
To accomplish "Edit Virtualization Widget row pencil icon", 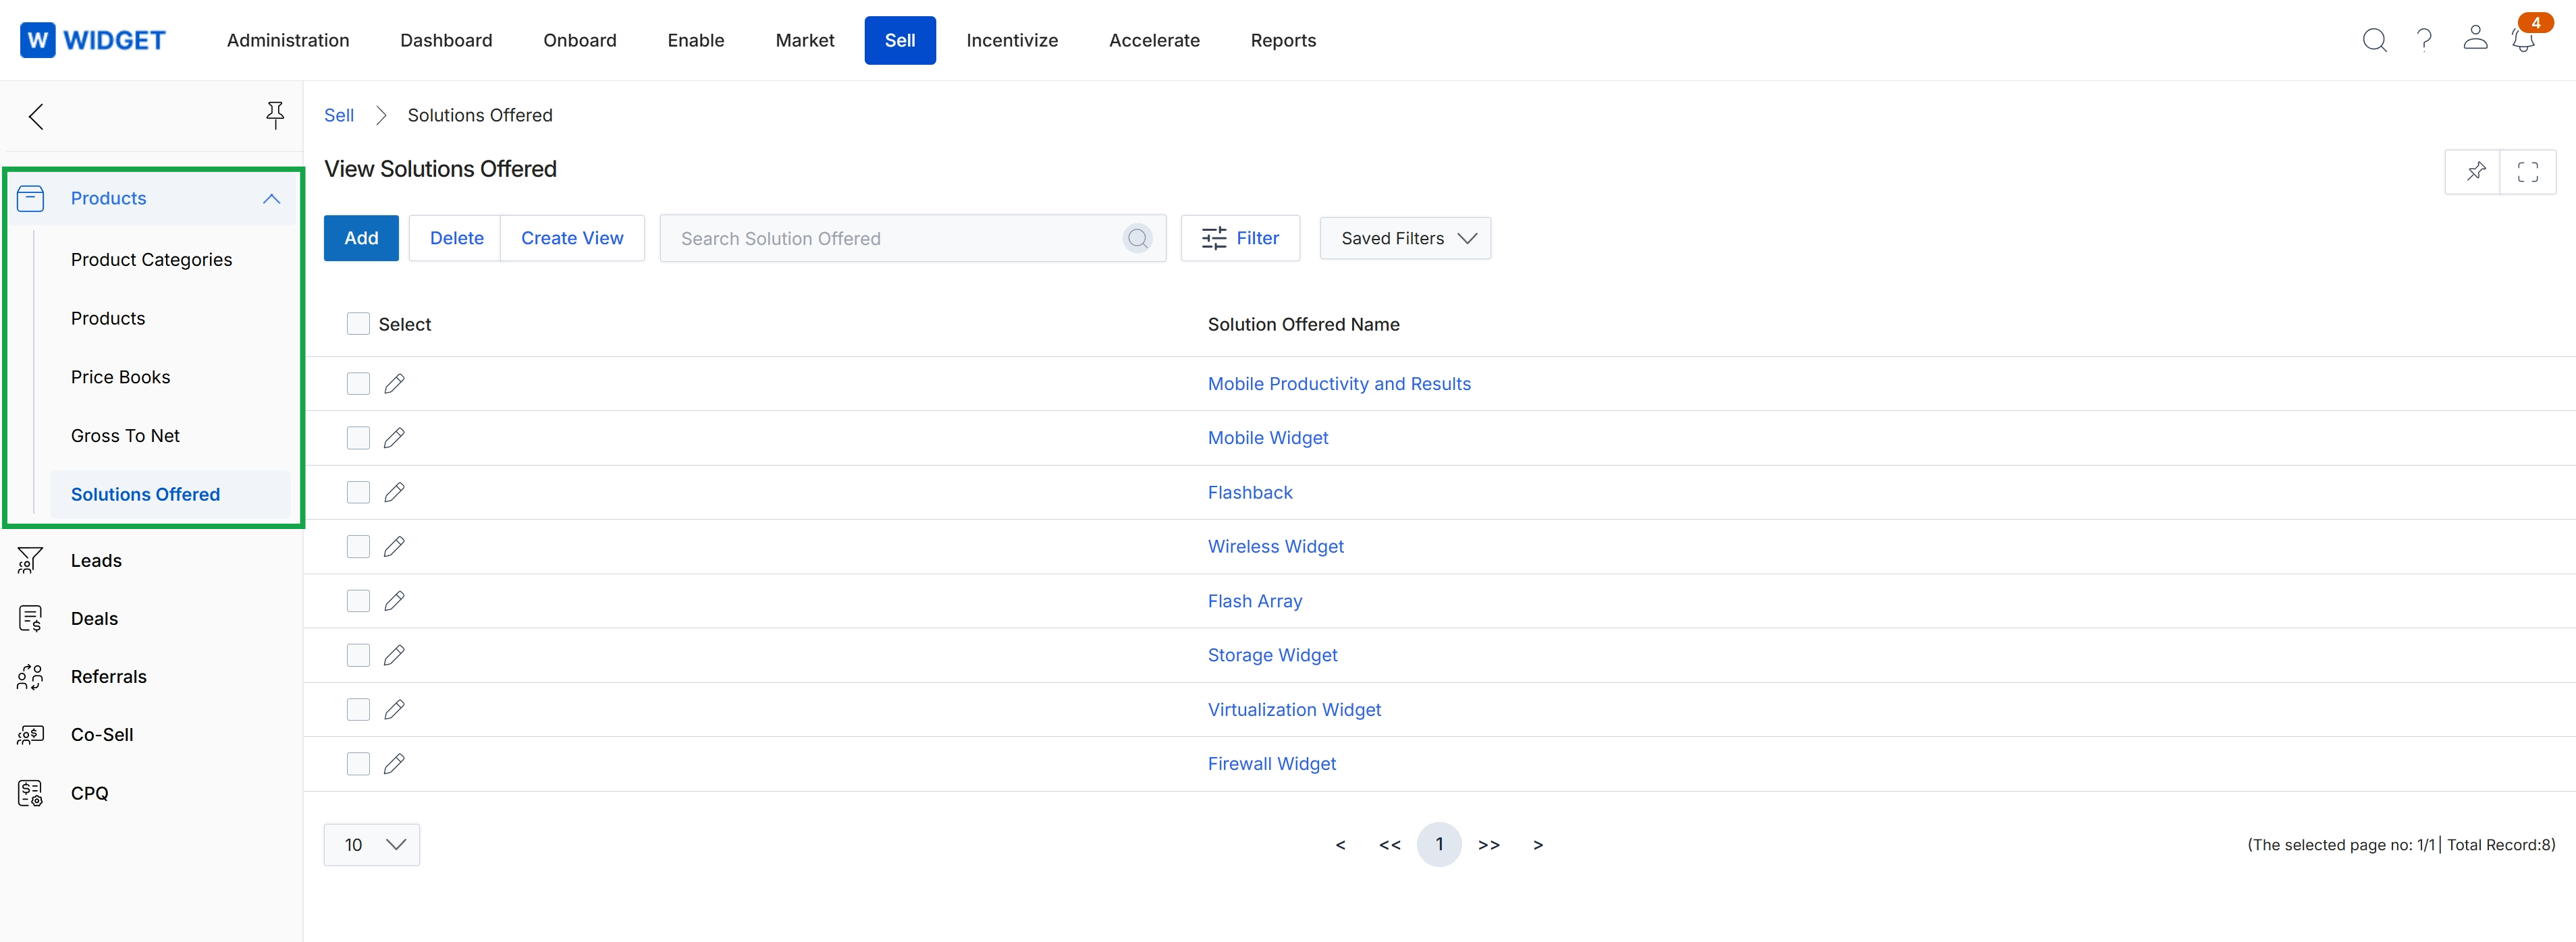I will (x=394, y=709).
